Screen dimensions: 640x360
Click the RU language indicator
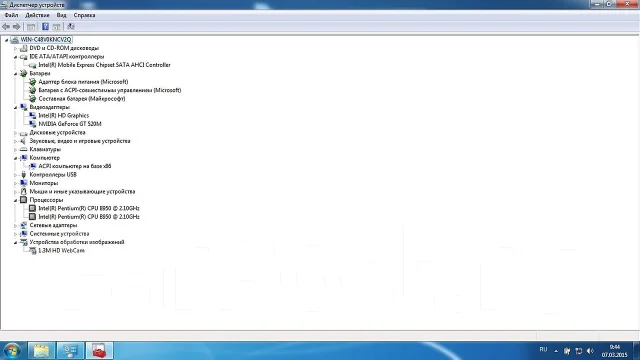click(x=543, y=350)
